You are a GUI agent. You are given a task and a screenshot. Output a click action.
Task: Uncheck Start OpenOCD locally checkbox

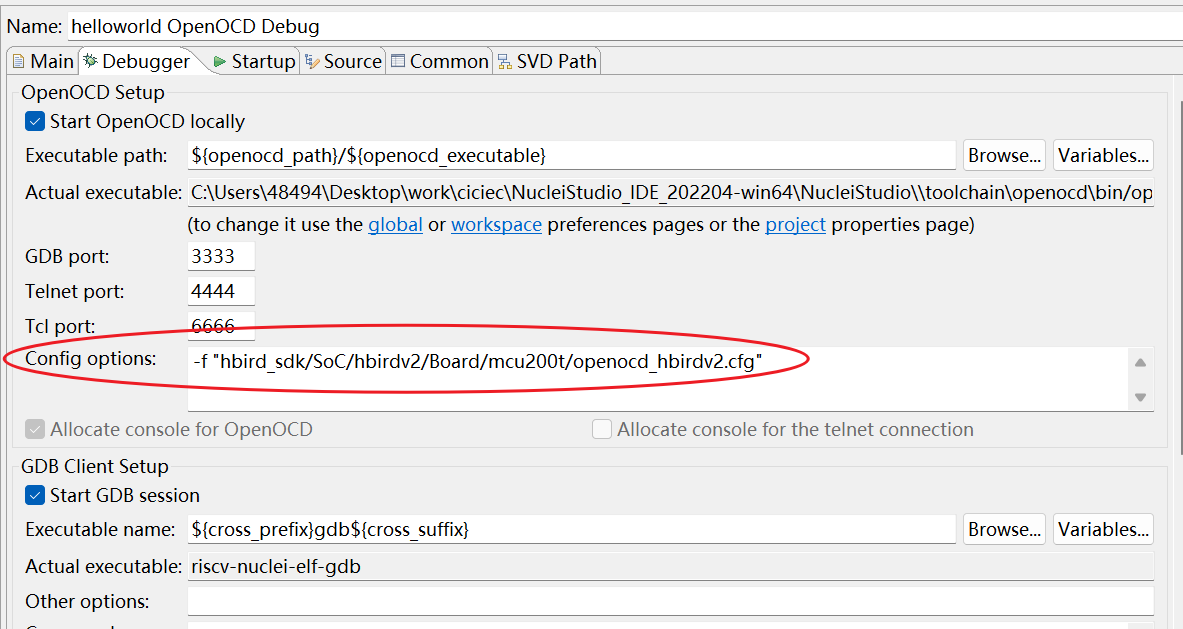(35, 122)
